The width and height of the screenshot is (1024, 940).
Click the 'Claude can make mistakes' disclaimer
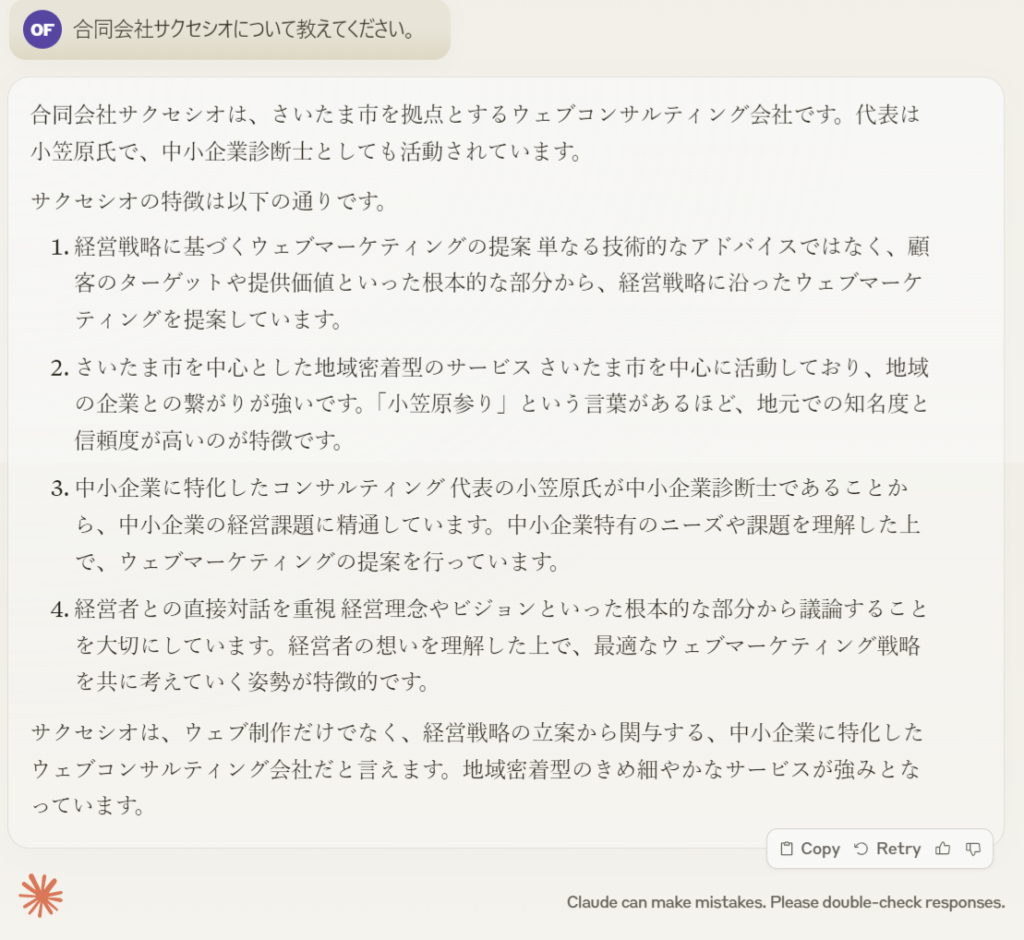785,902
